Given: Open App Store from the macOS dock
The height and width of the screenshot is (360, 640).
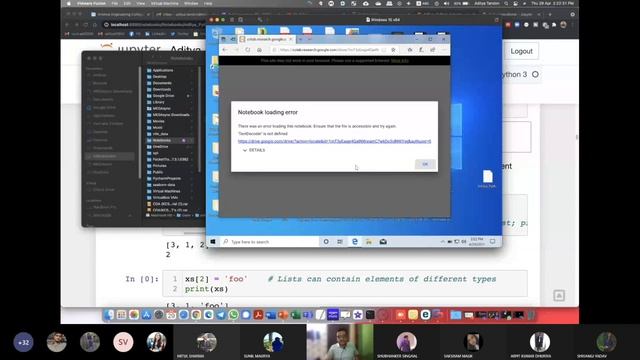Looking at the screenshot, I should point(146,315).
